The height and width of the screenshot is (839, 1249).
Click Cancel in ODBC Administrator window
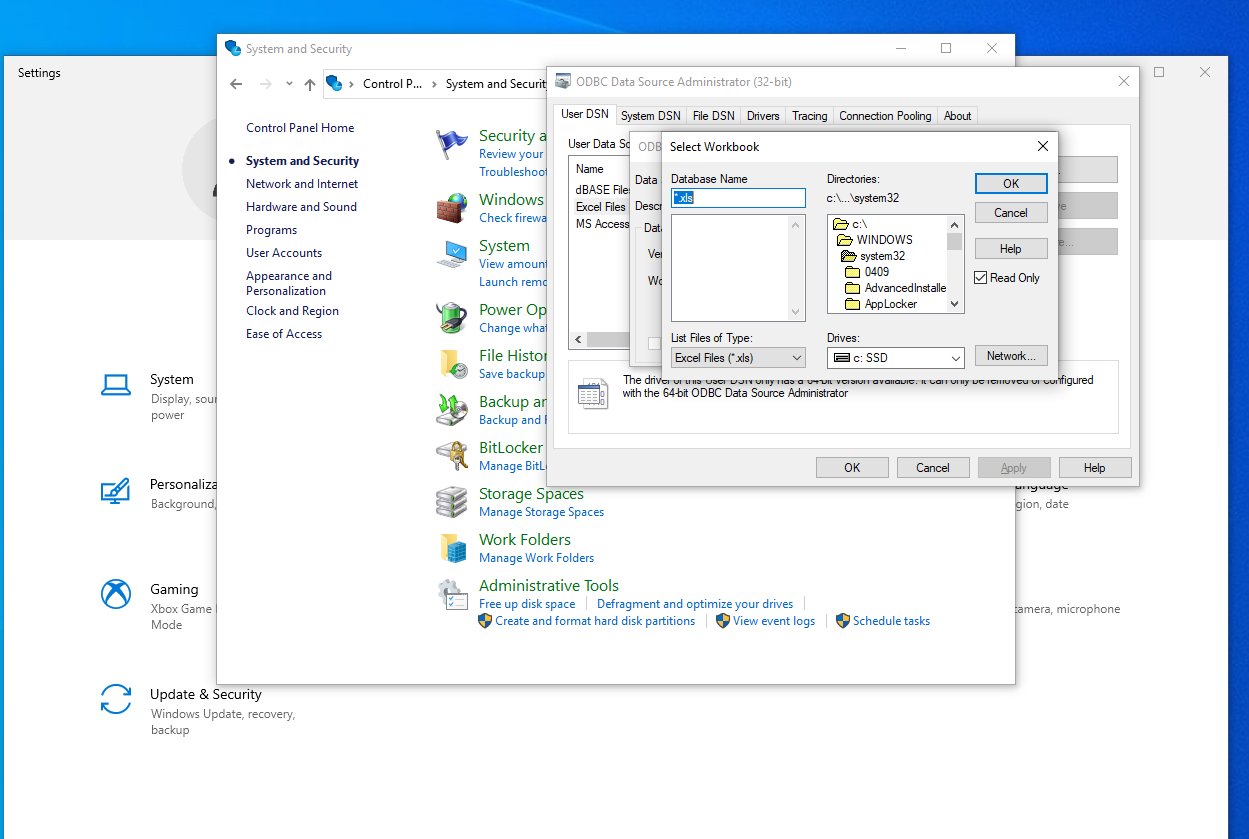[933, 467]
